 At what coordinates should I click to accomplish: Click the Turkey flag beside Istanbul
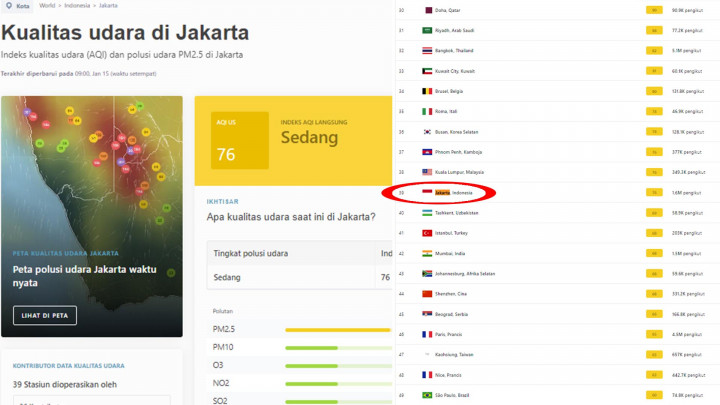tap(427, 233)
